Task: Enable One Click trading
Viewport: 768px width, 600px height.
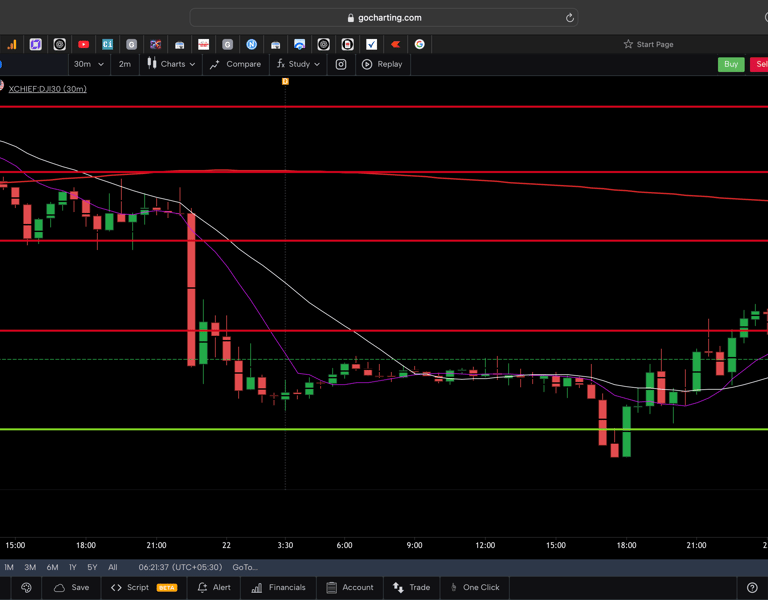Action: [x=475, y=588]
